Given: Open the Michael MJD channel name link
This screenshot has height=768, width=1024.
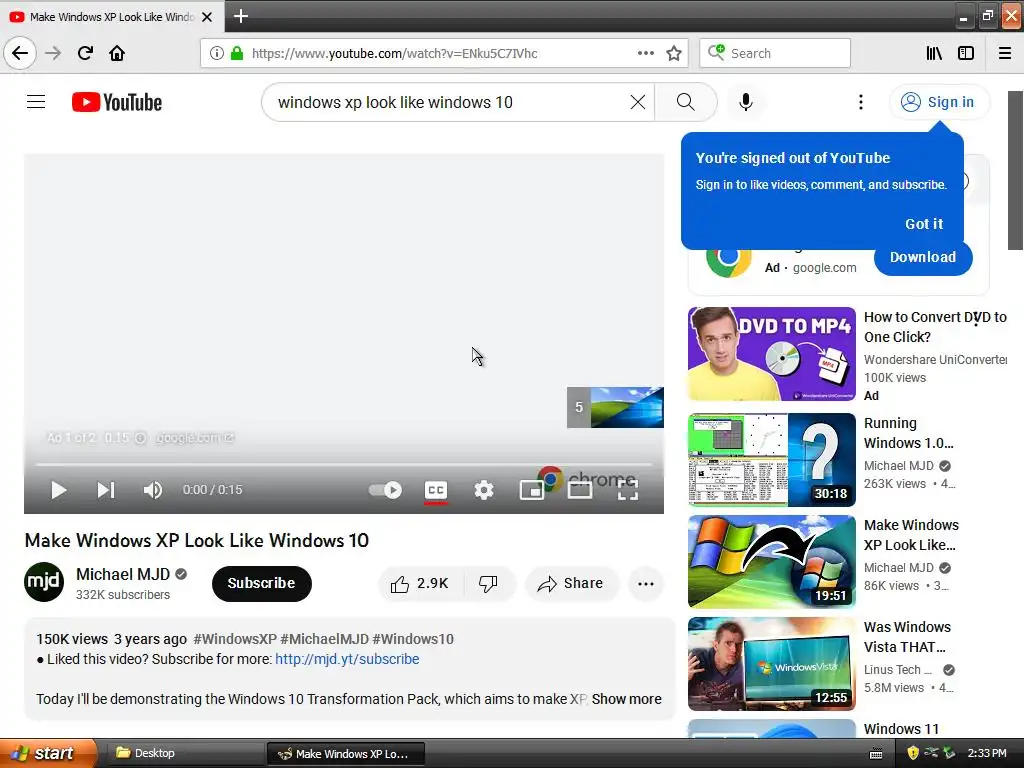Looking at the screenshot, I should click(x=123, y=574).
